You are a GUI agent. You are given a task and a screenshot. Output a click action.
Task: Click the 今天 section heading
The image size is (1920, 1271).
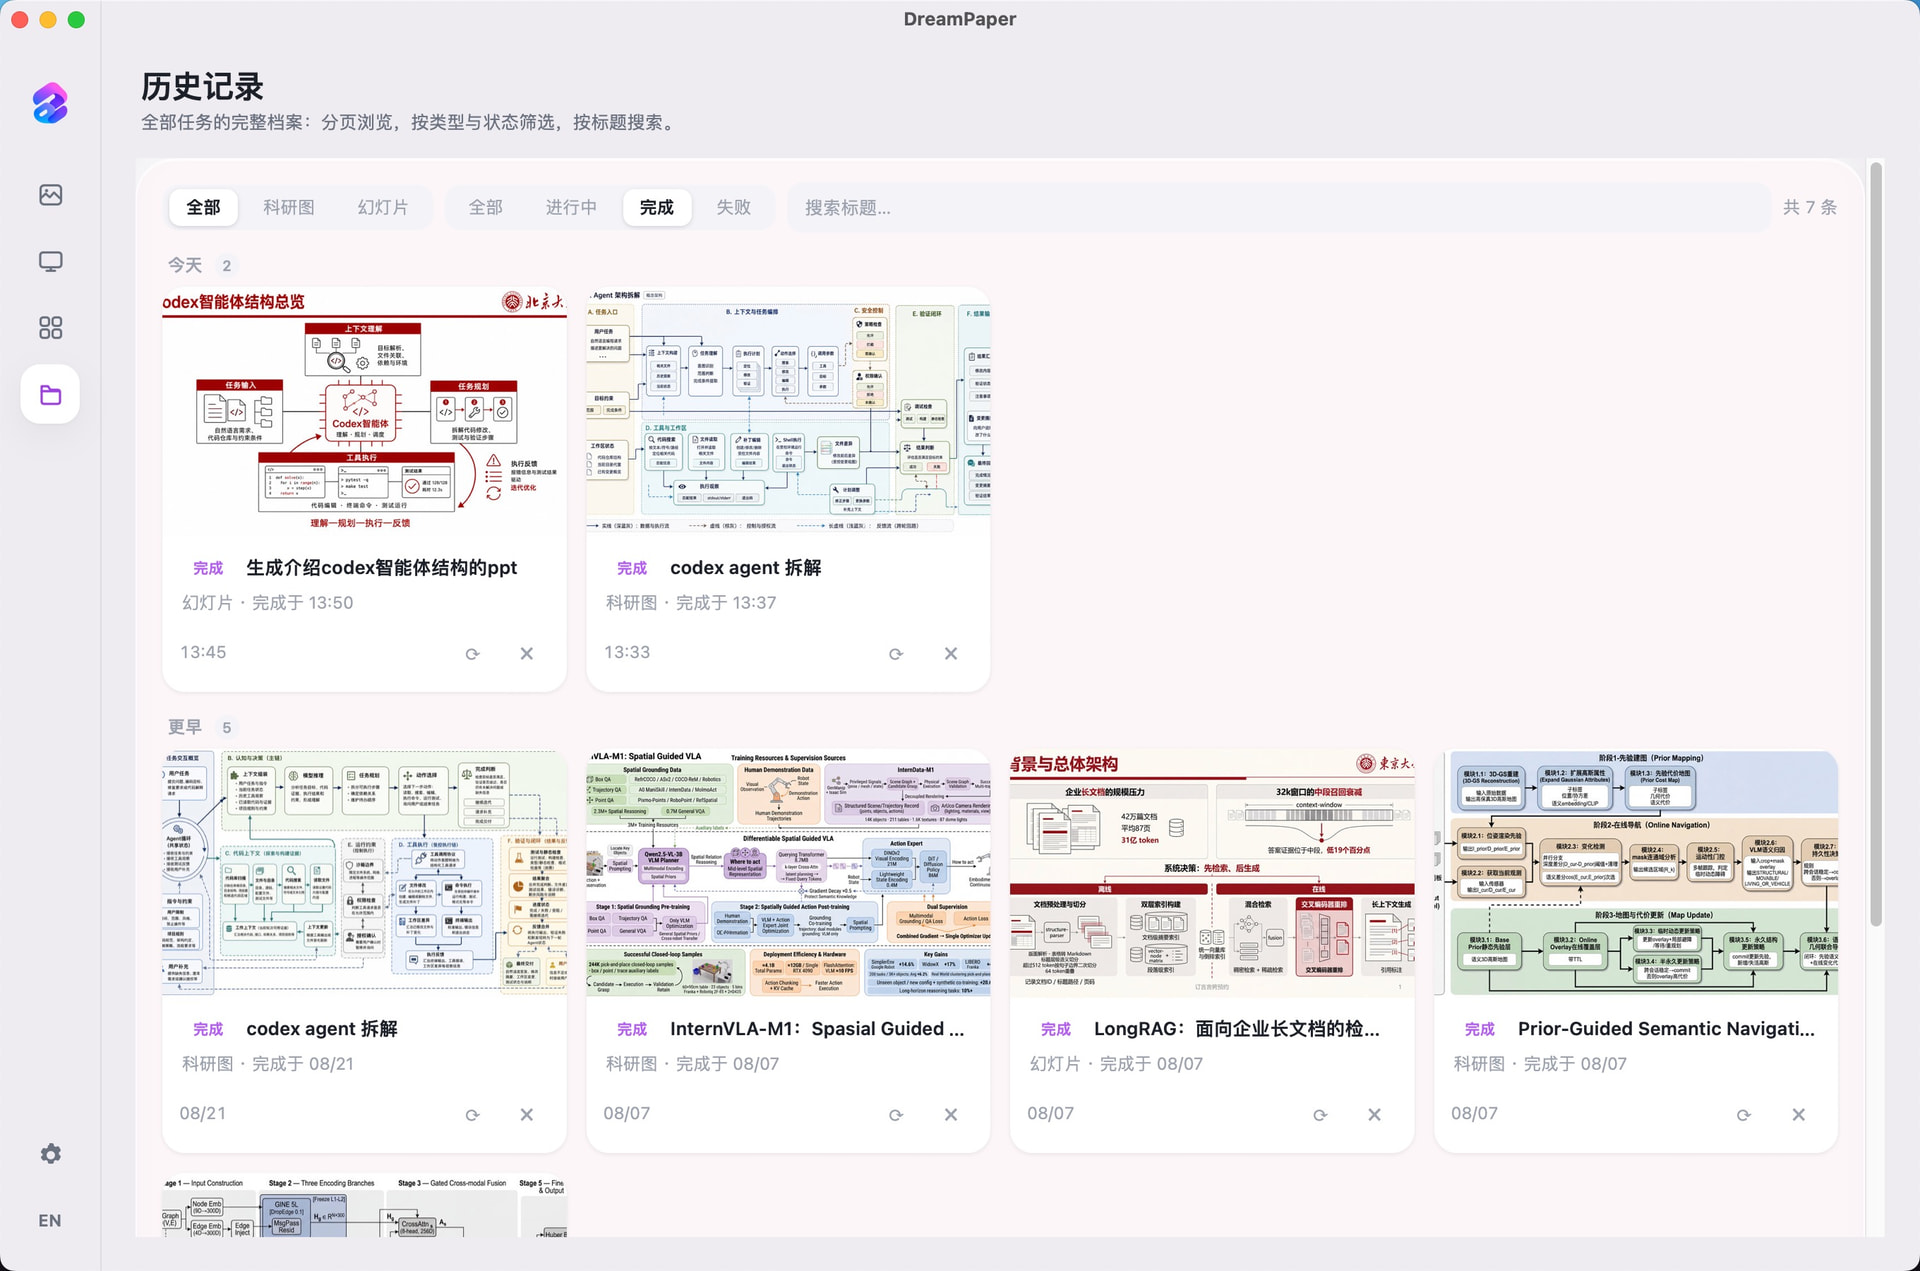185,265
